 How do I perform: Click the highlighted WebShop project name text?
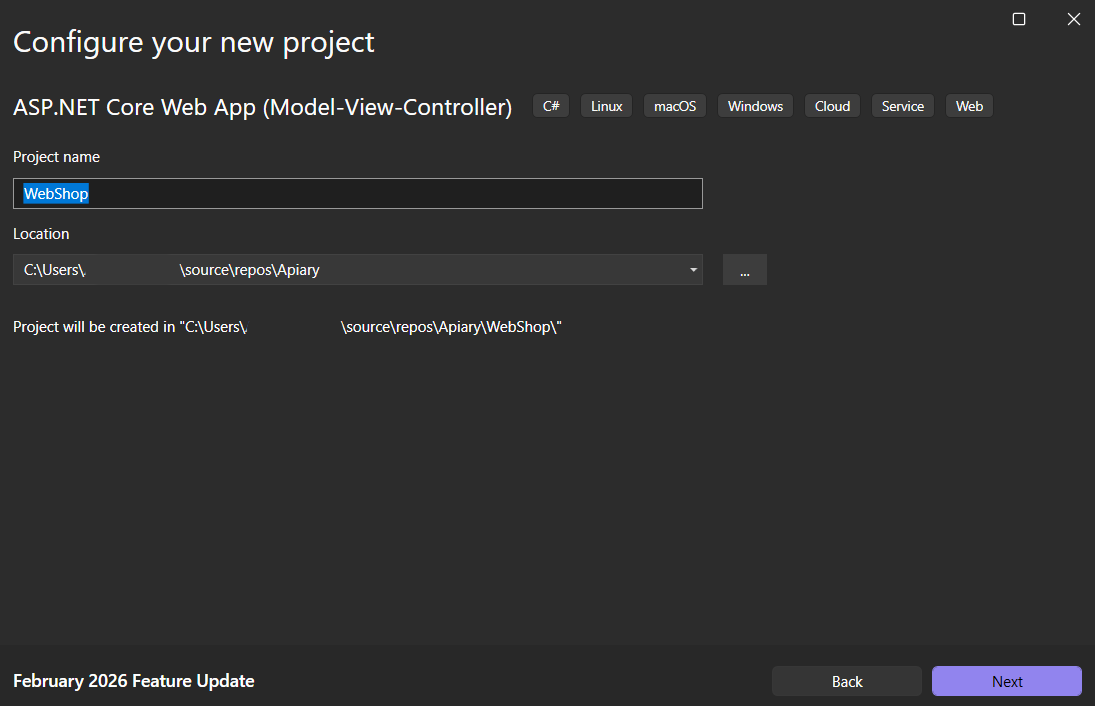(x=55, y=193)
